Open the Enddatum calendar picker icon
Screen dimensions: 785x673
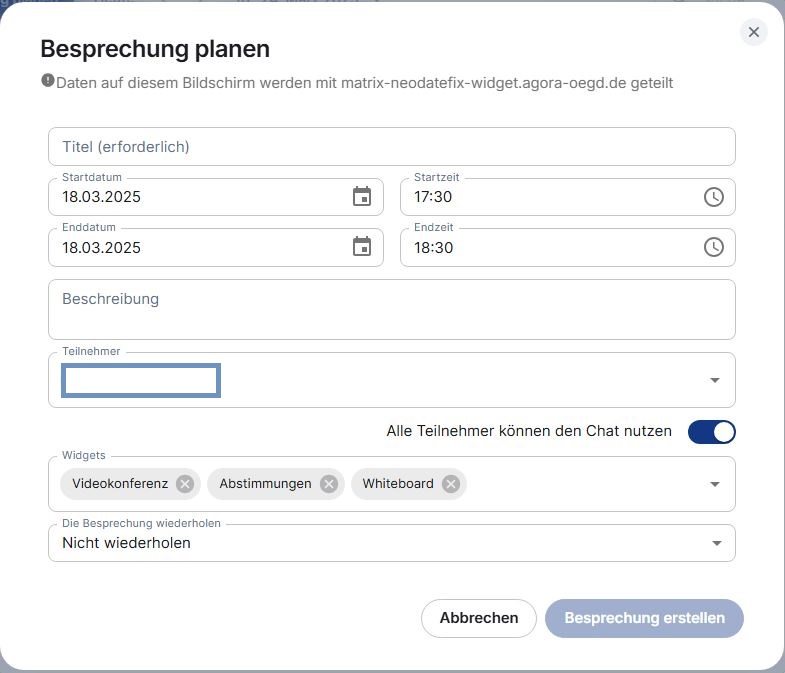tap(362, 247)
